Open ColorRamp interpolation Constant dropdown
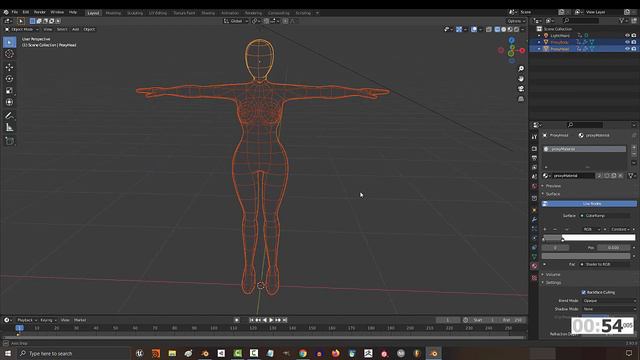 coord(620,229)
